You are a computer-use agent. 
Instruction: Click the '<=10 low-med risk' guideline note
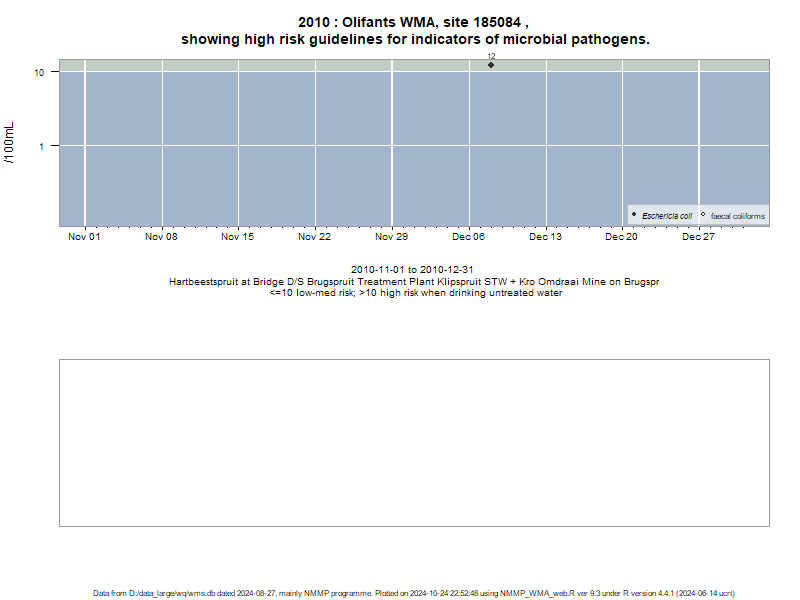(x=416, y=293)
